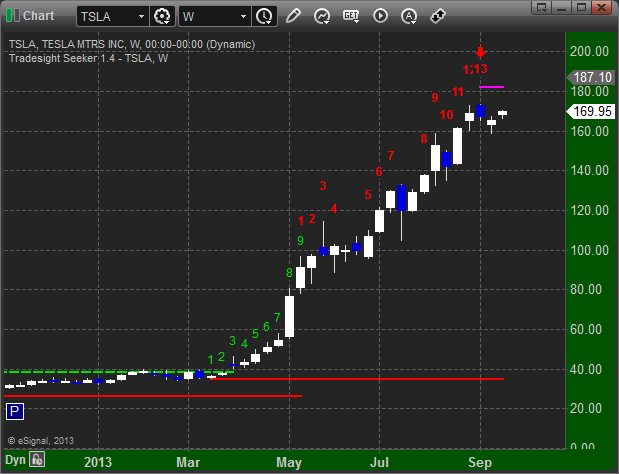This screenshot has width=619, height=474.
Task: Click the 187.10 price marker tag
Action: click(590, 77)
